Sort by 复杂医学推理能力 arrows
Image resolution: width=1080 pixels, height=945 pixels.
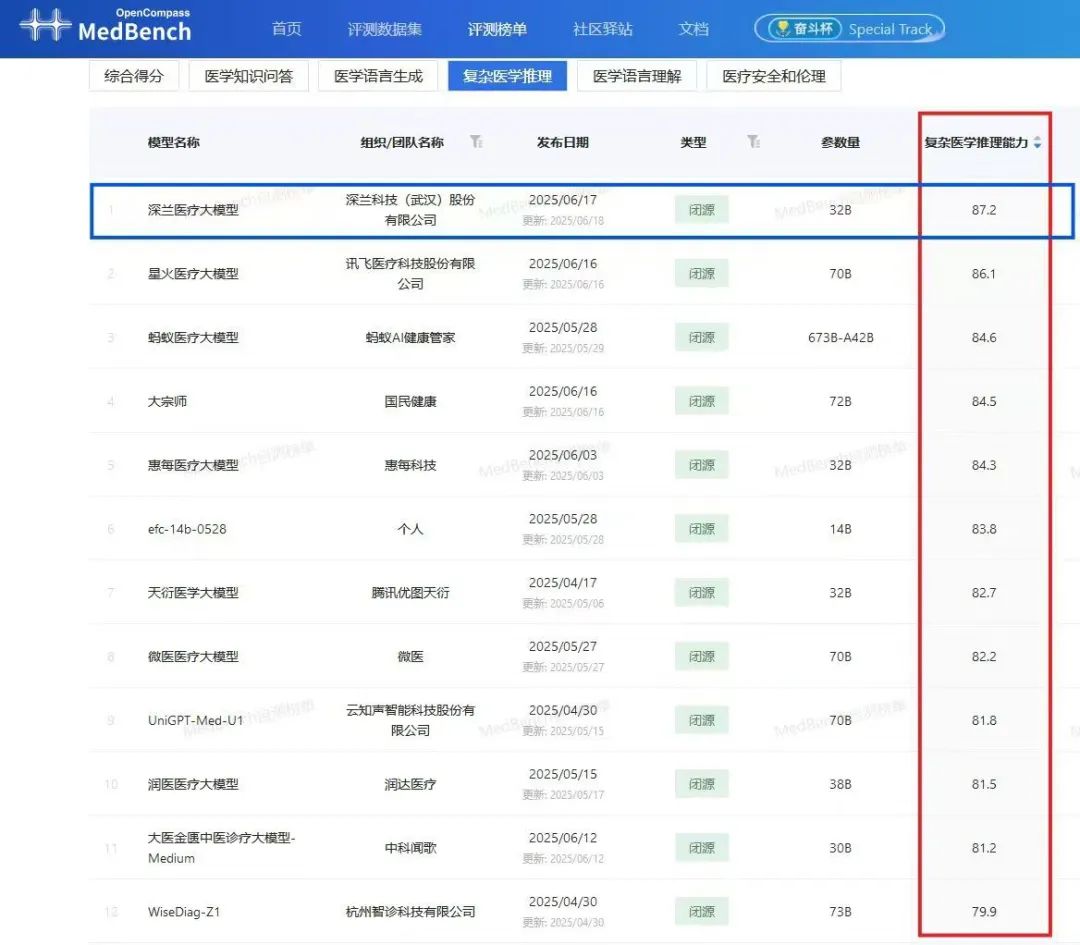click(1037, 143)
